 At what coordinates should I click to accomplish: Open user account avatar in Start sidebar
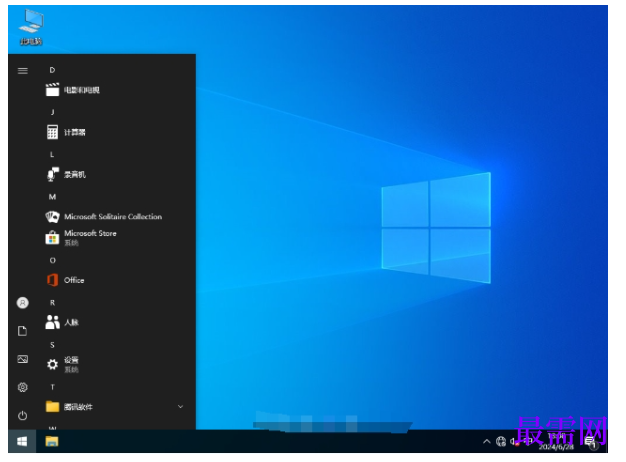pyautogui.click(x=23, y=303)
